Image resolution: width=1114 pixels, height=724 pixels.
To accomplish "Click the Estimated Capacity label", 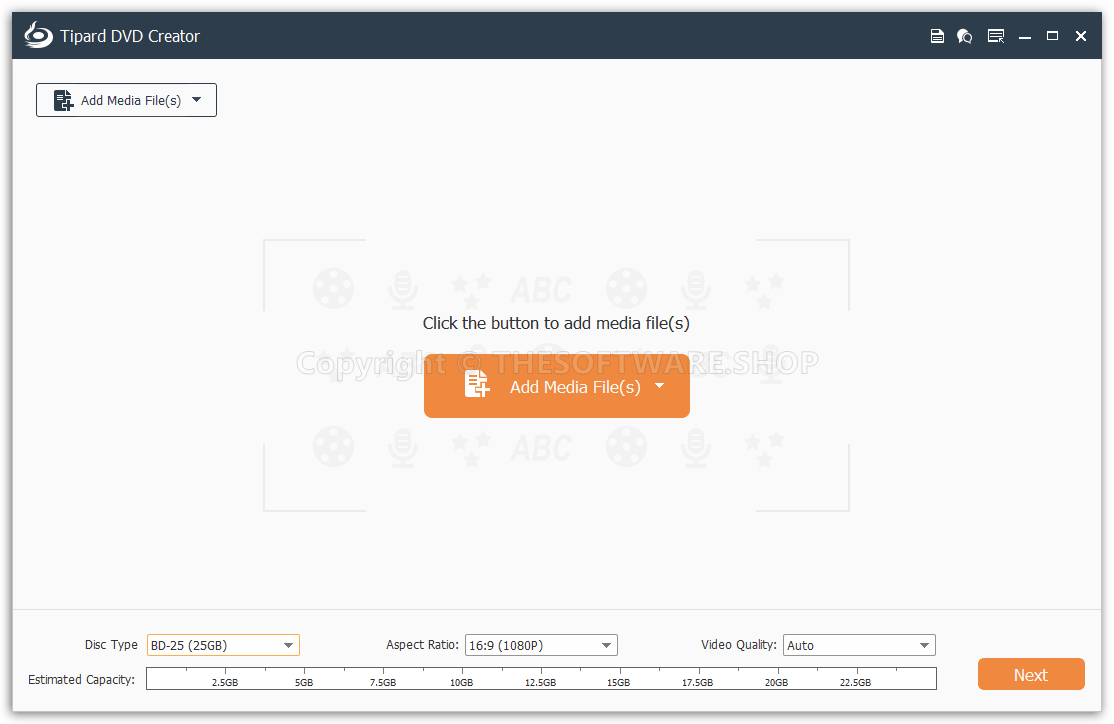I will coord(81,679).
